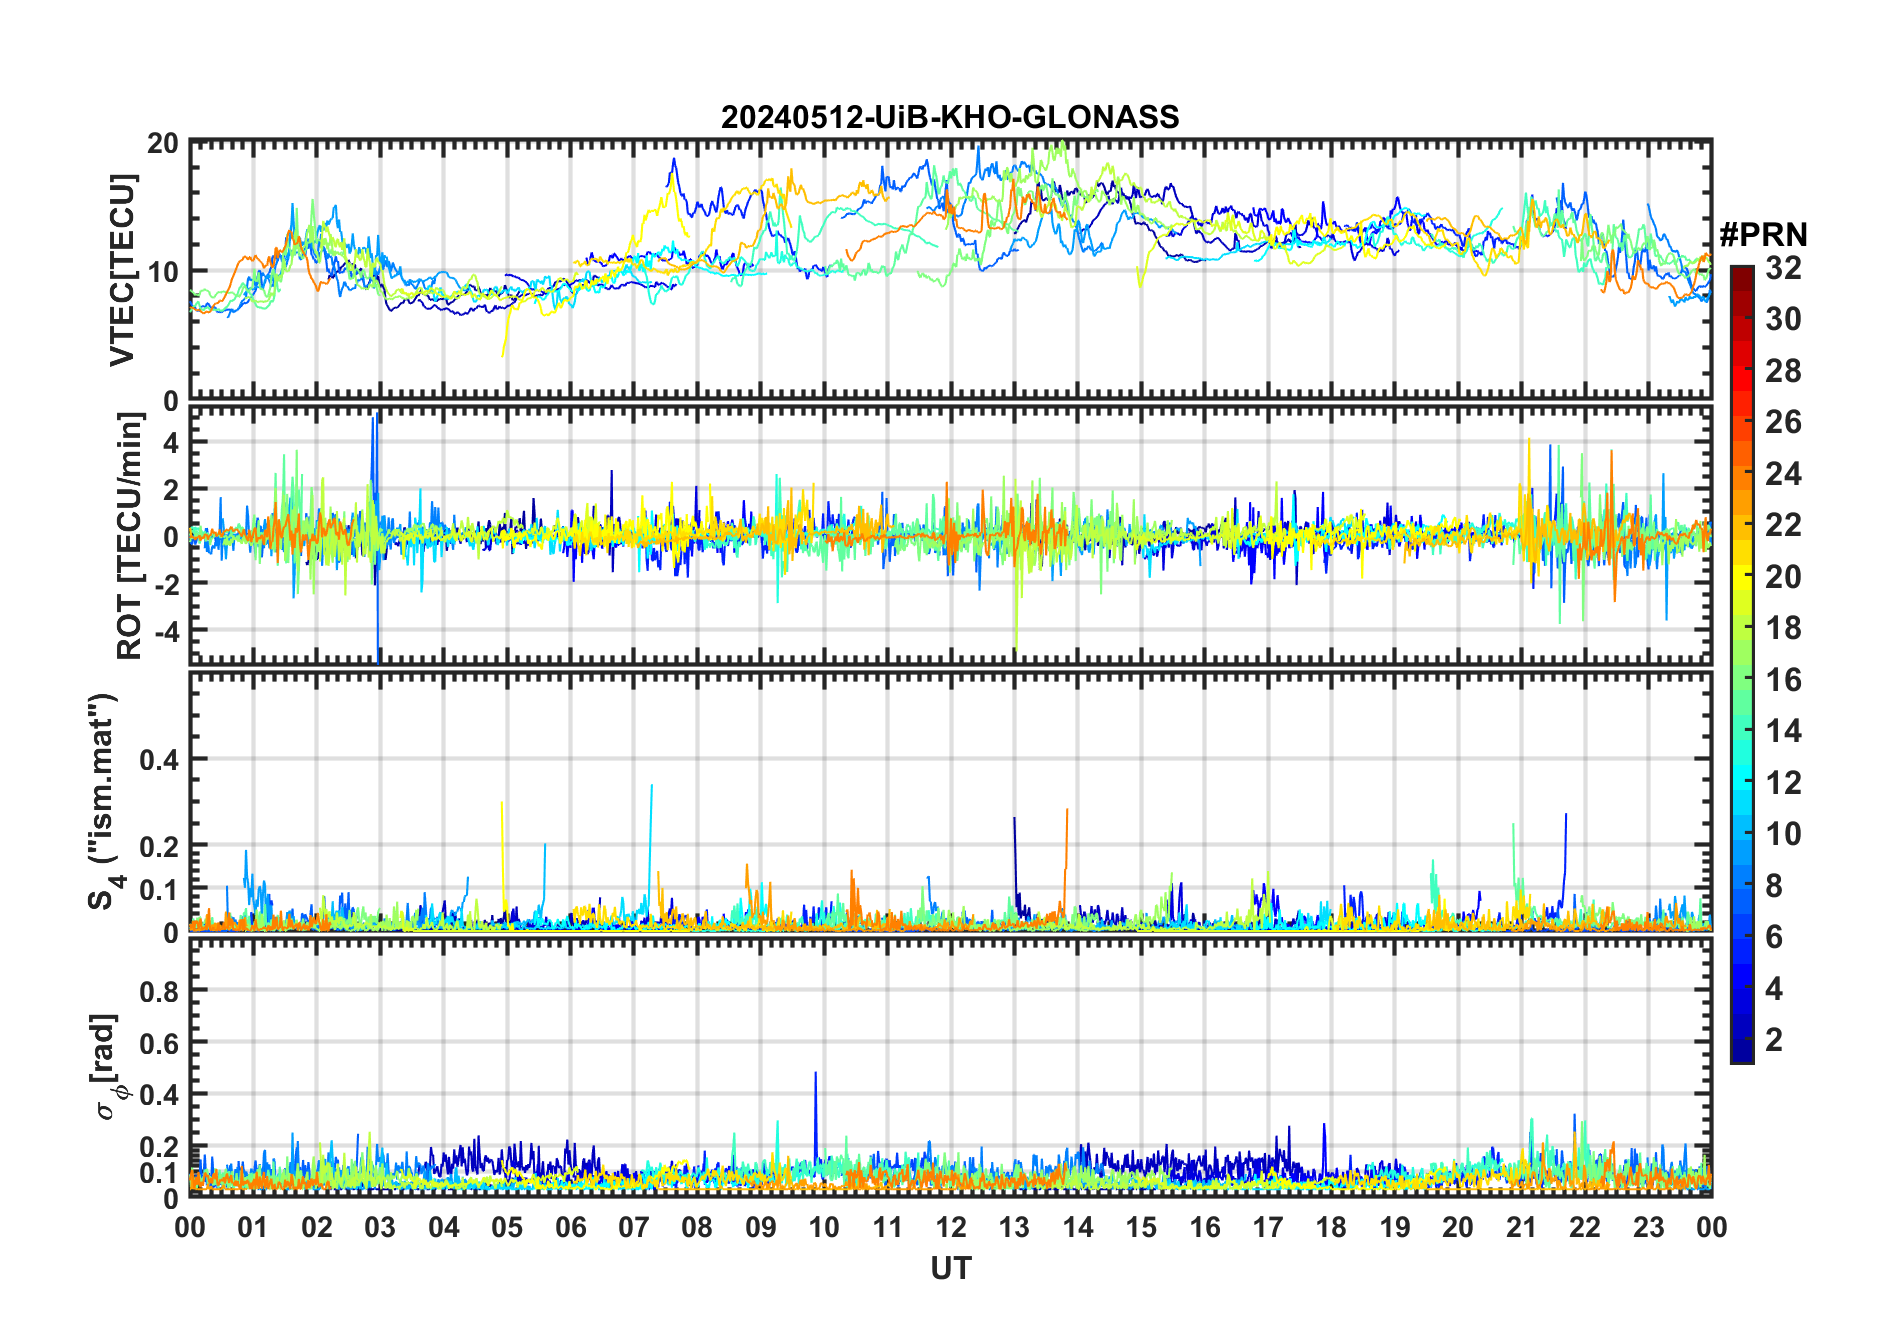Click the 0.8 tick on sigma phi axis
The width and height of the screenshot is (1902, 1330).
[161, 991]
